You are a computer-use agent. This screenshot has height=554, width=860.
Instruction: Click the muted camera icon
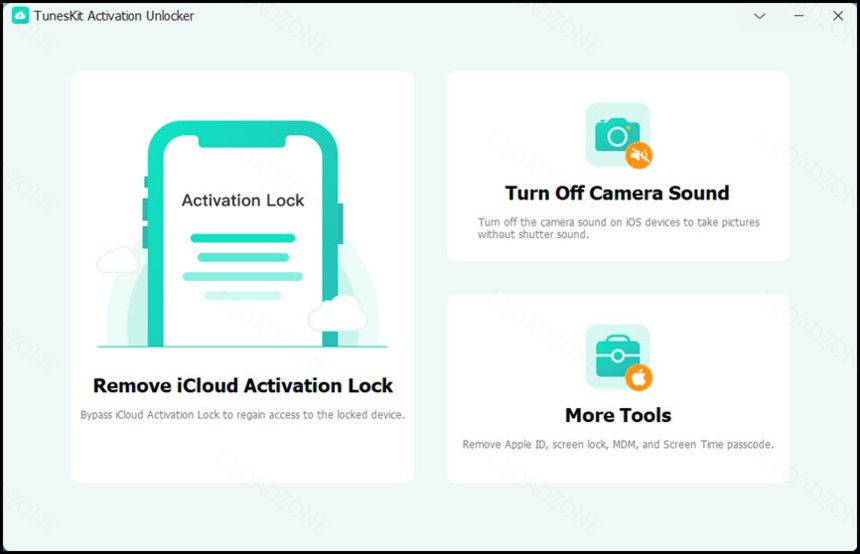coord(619,135)
